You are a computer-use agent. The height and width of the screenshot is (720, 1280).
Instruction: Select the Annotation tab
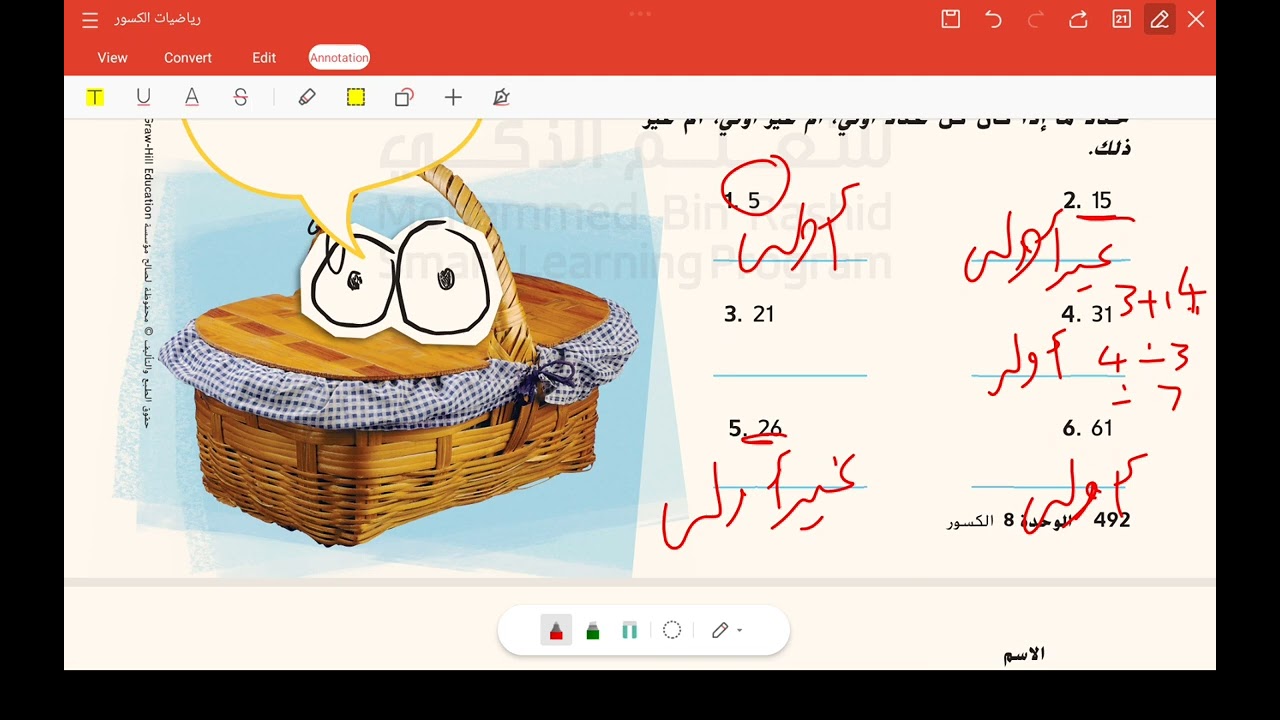[x=339, y=58]
